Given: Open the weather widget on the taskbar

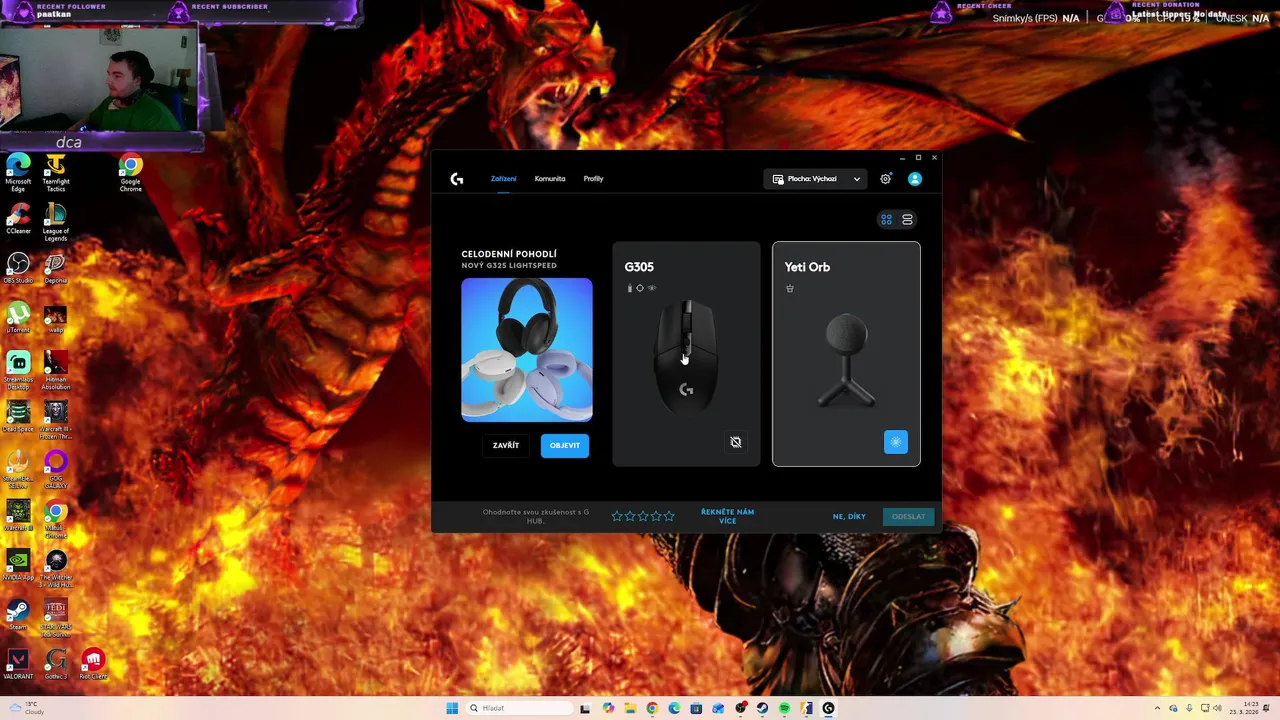Looking at the screenshot, I should point(25,708).
